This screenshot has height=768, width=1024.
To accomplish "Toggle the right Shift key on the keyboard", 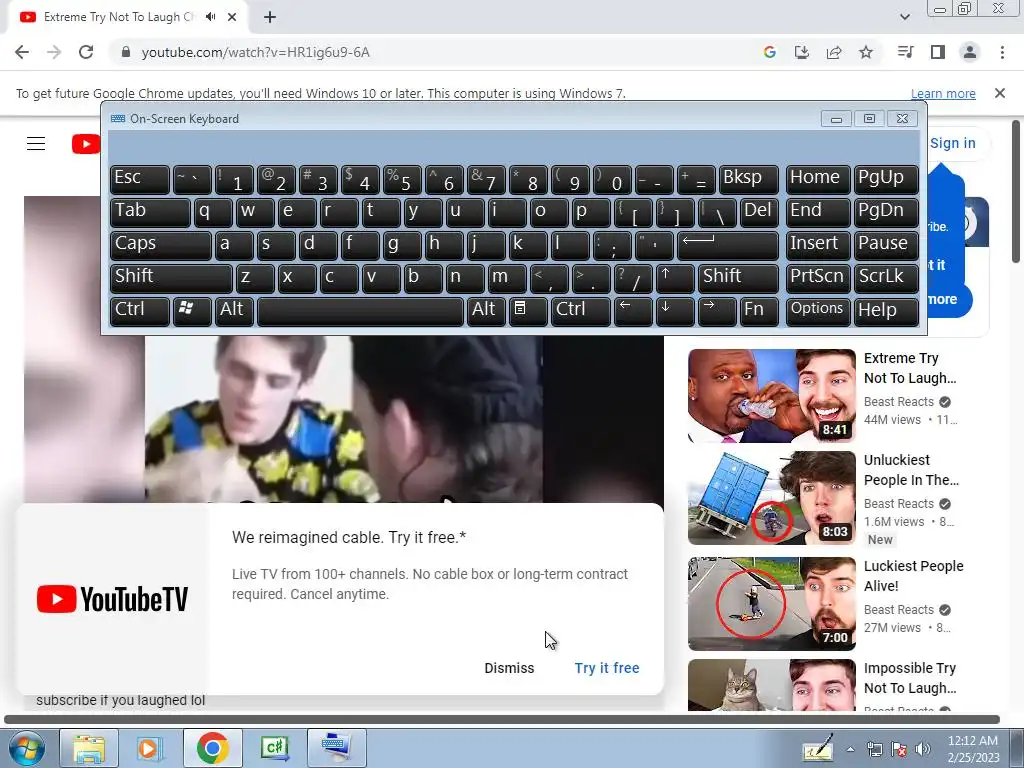I will [738, 278].
